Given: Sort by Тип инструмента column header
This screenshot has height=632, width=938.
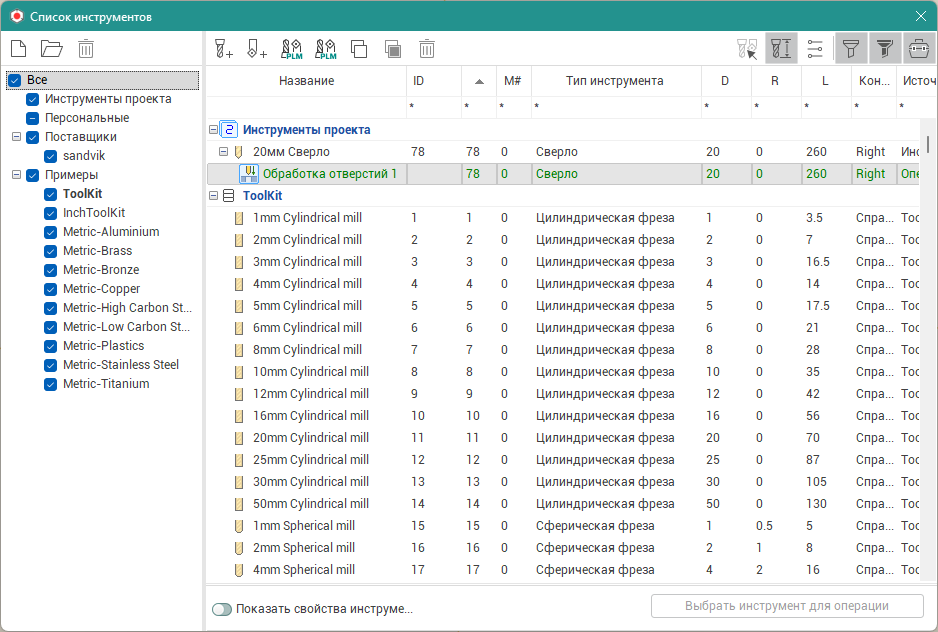Looking at the screenshot, I should click(614, 81).
